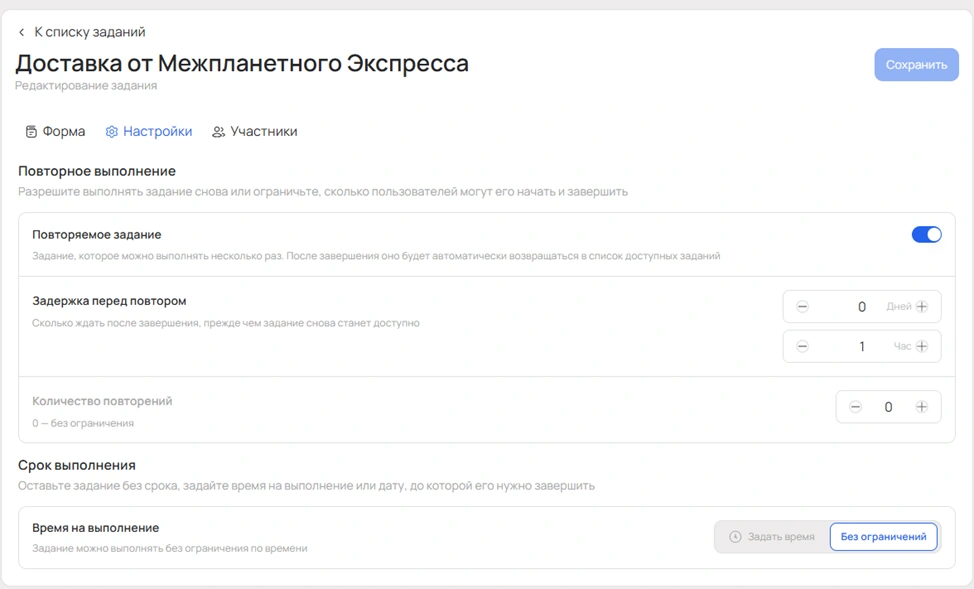Select the Задать время option
Viewport: 974px width, 589px height.
pyautogui.click(x=772, y=537)
